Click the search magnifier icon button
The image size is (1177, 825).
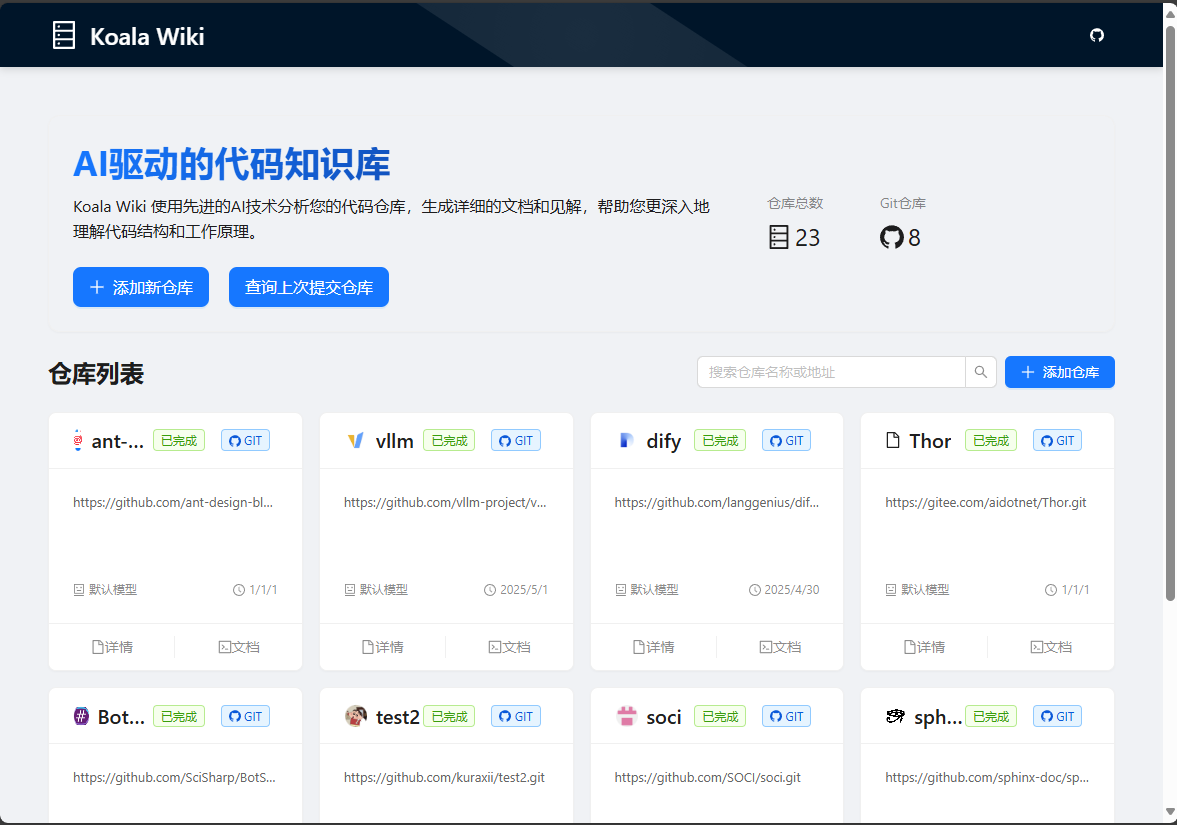(x=980, y=372)
